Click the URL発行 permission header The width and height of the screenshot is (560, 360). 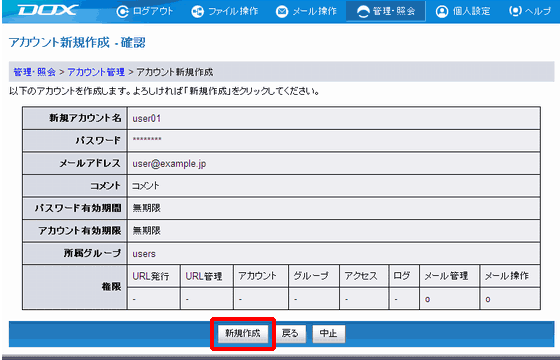[x=151, y=276]
